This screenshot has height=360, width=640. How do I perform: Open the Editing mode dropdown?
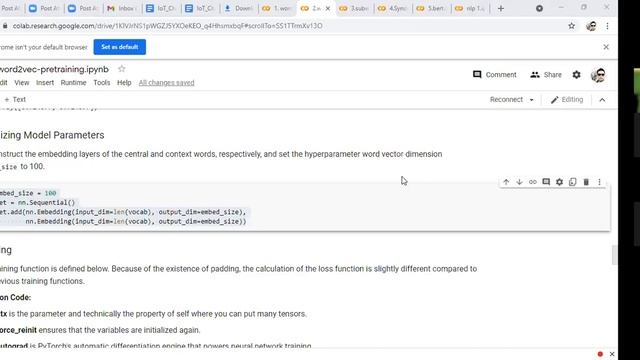[x=567, y=100]
